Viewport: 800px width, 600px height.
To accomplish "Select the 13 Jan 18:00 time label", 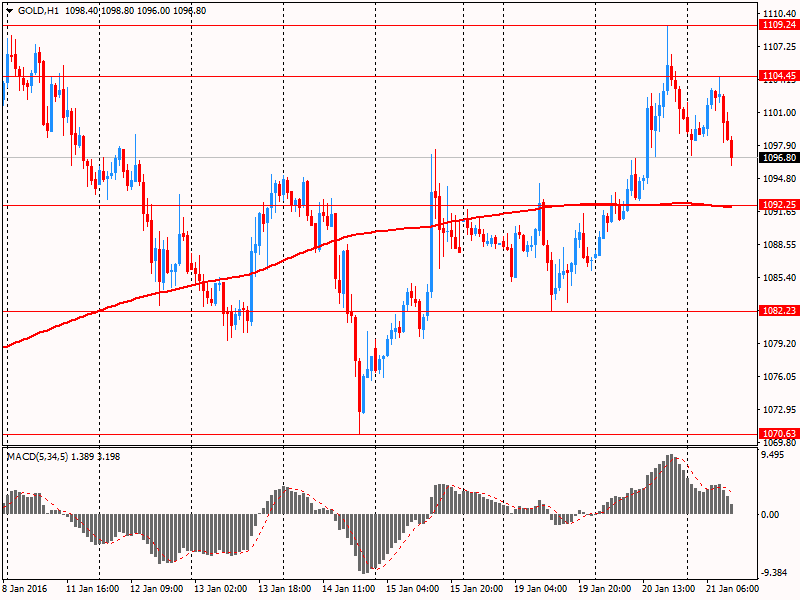I will click(x=284, y=588).
